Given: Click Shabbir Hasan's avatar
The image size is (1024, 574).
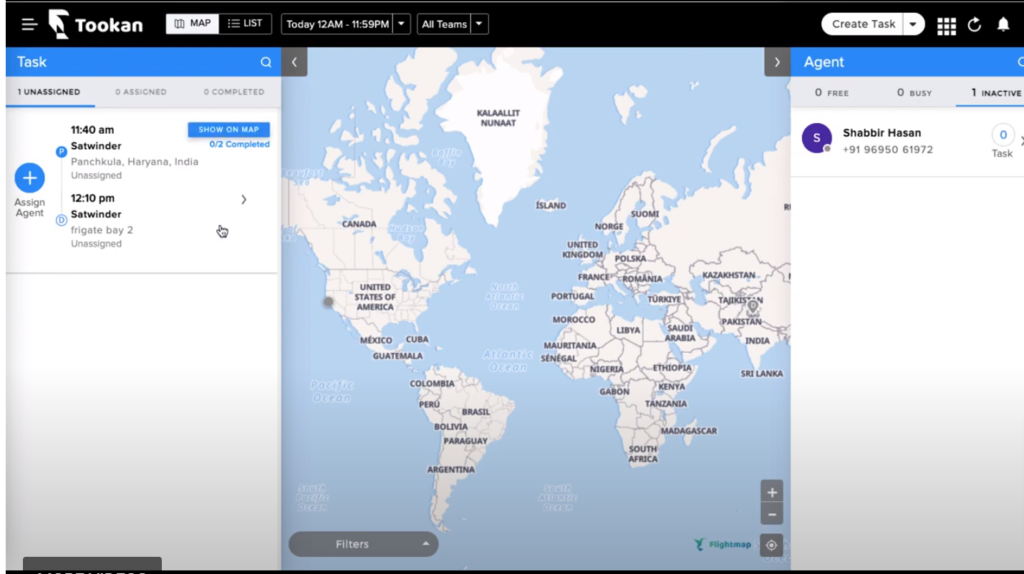Looking at the screenshot, I should [x=817, y=138].
